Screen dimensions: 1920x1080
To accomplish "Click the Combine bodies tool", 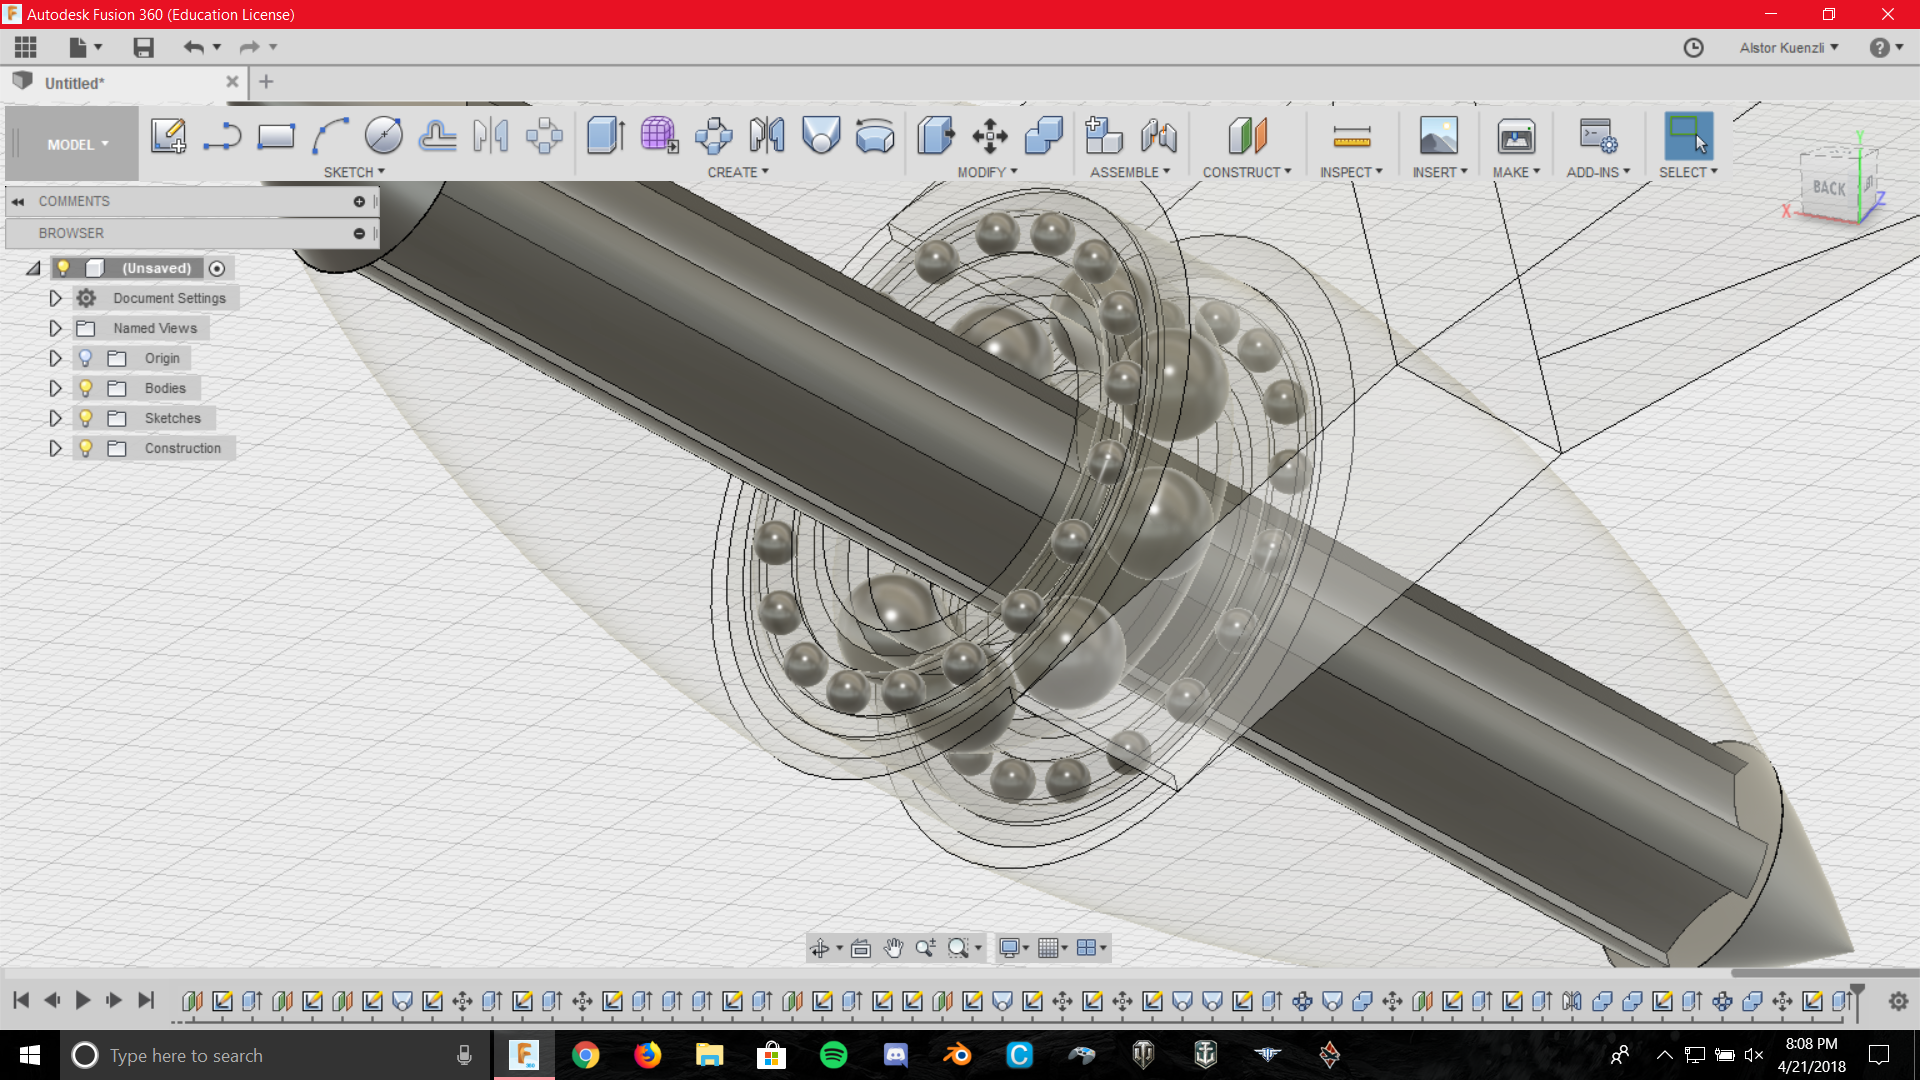I will click(x=1044, y=136).
